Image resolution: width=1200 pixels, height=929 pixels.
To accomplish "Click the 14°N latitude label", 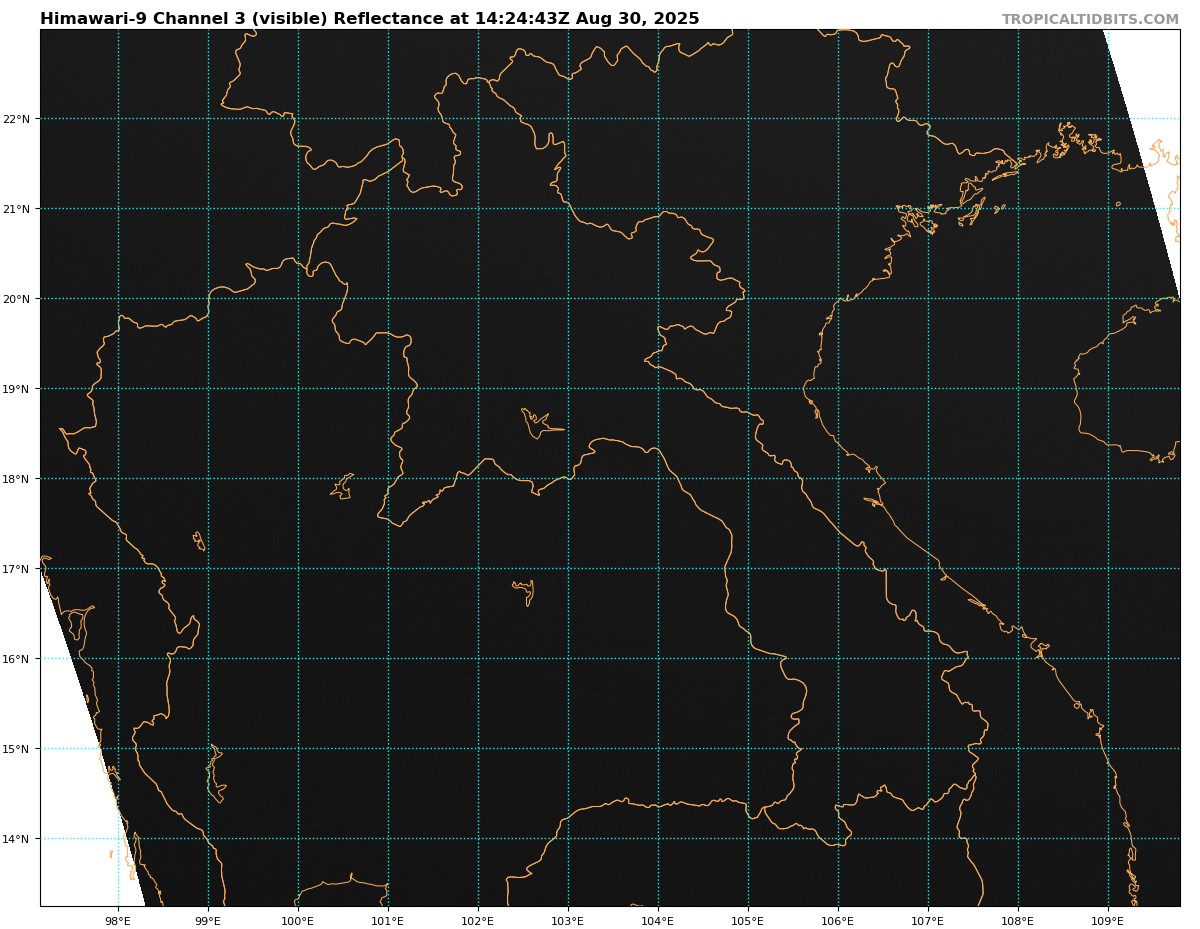I will 18,839.
